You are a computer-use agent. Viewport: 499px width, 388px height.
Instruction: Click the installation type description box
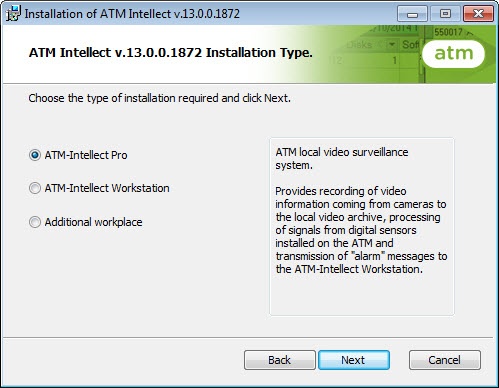click(x=362, y=227)
